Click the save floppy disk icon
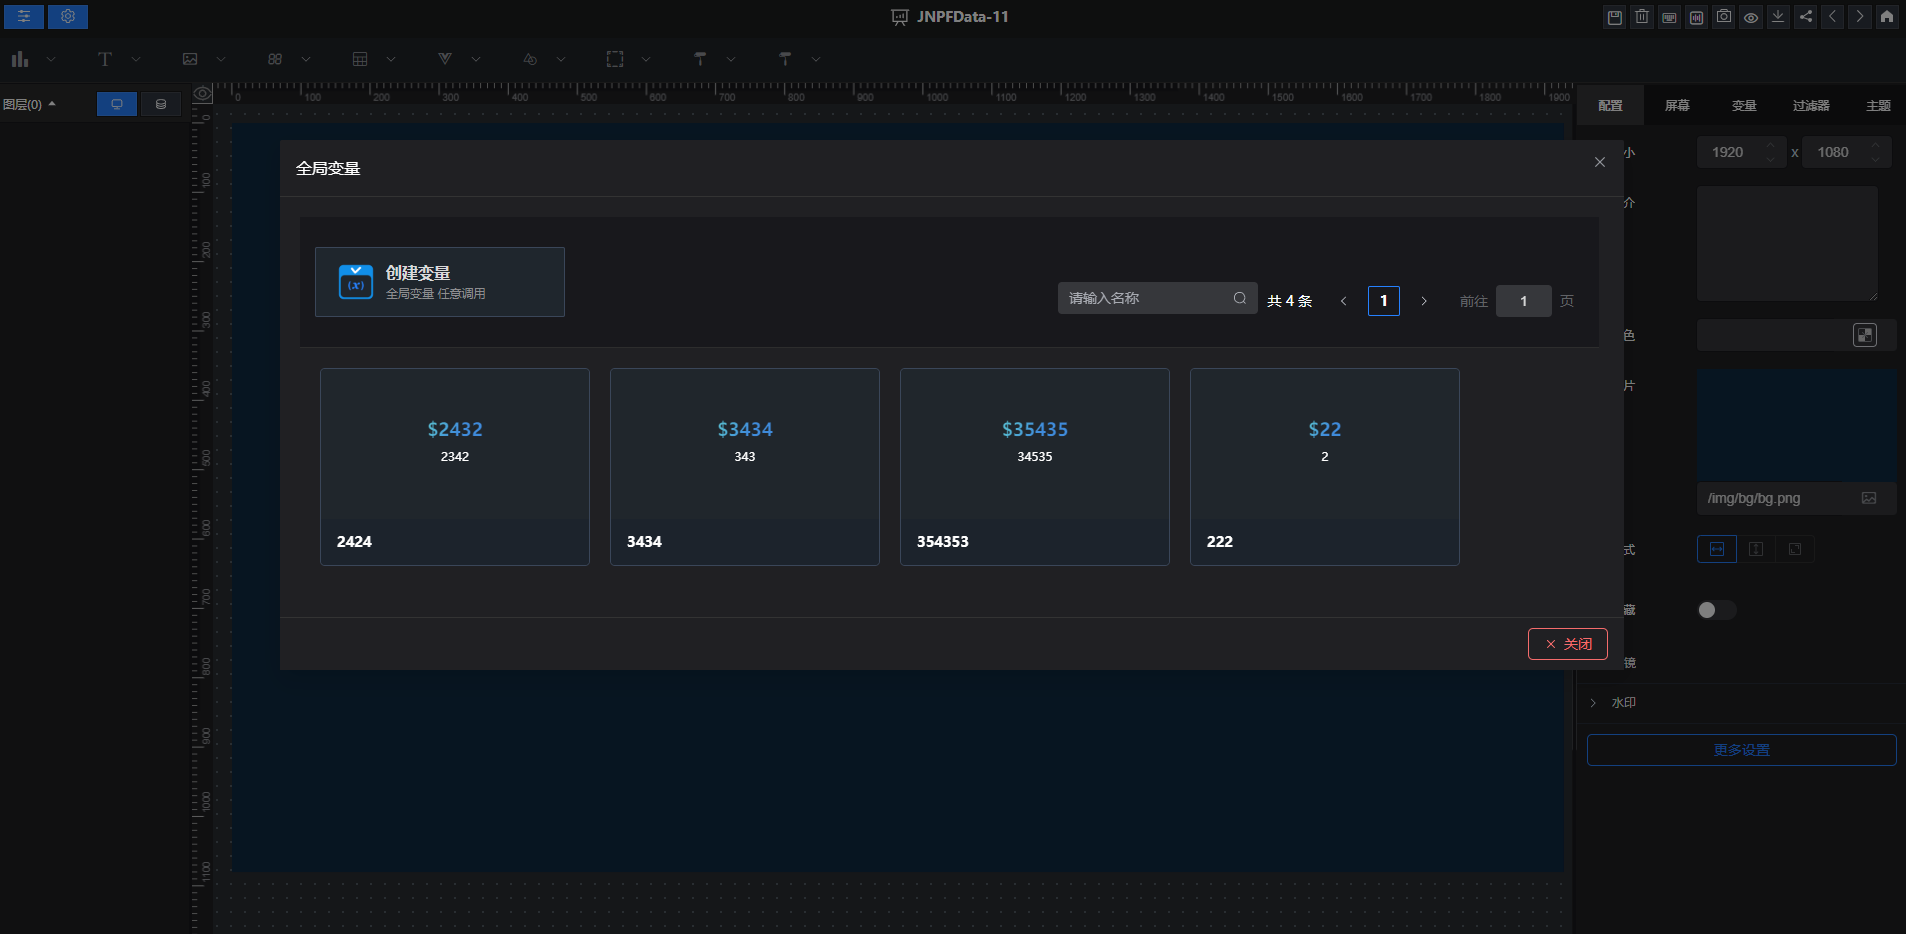1906x934 pixels. (x=1614, y=17)
